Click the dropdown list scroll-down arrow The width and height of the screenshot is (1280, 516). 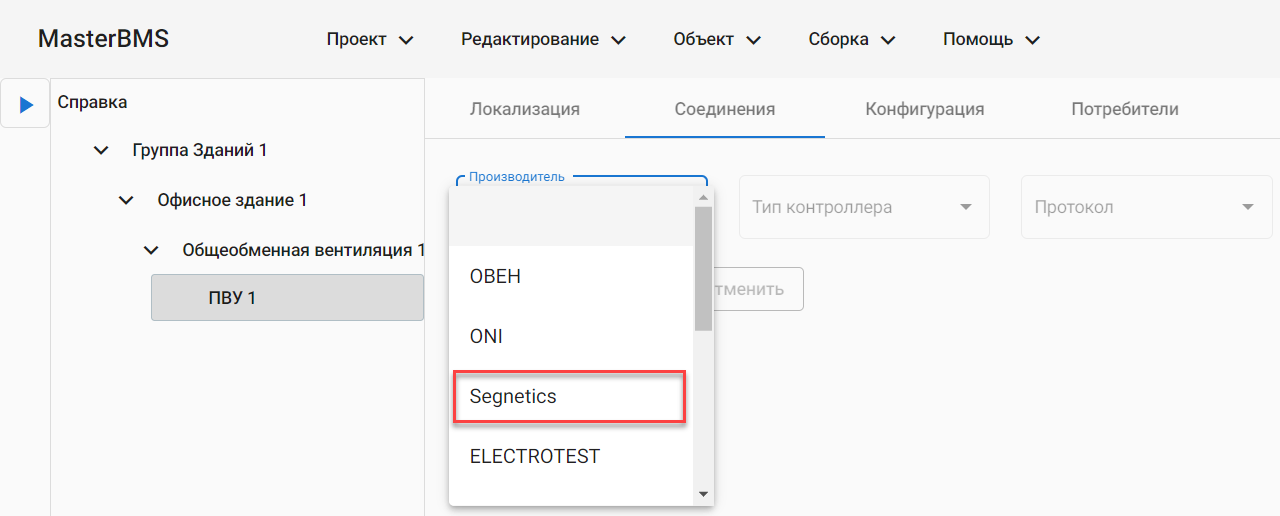(703, 494)
